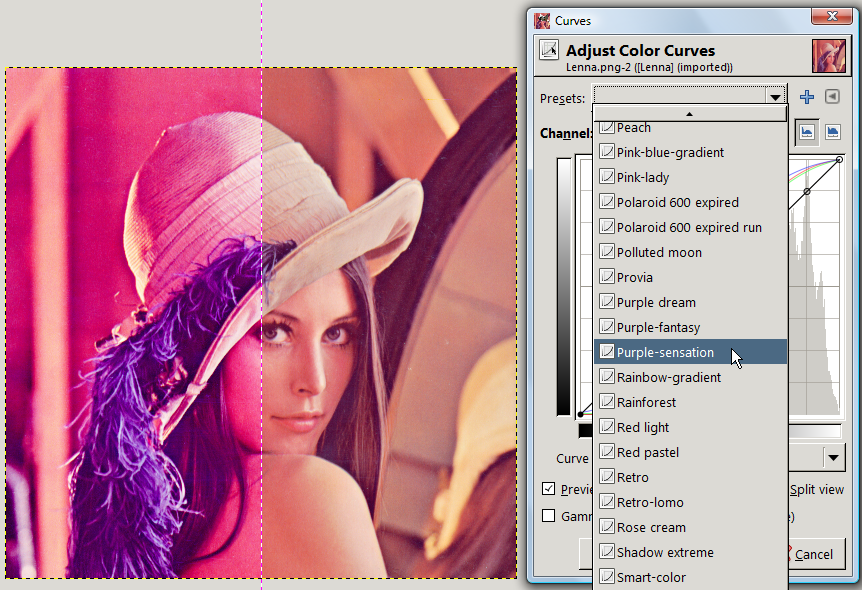Click the Cancel button
The image size is (862, 590).
point(814,554)
